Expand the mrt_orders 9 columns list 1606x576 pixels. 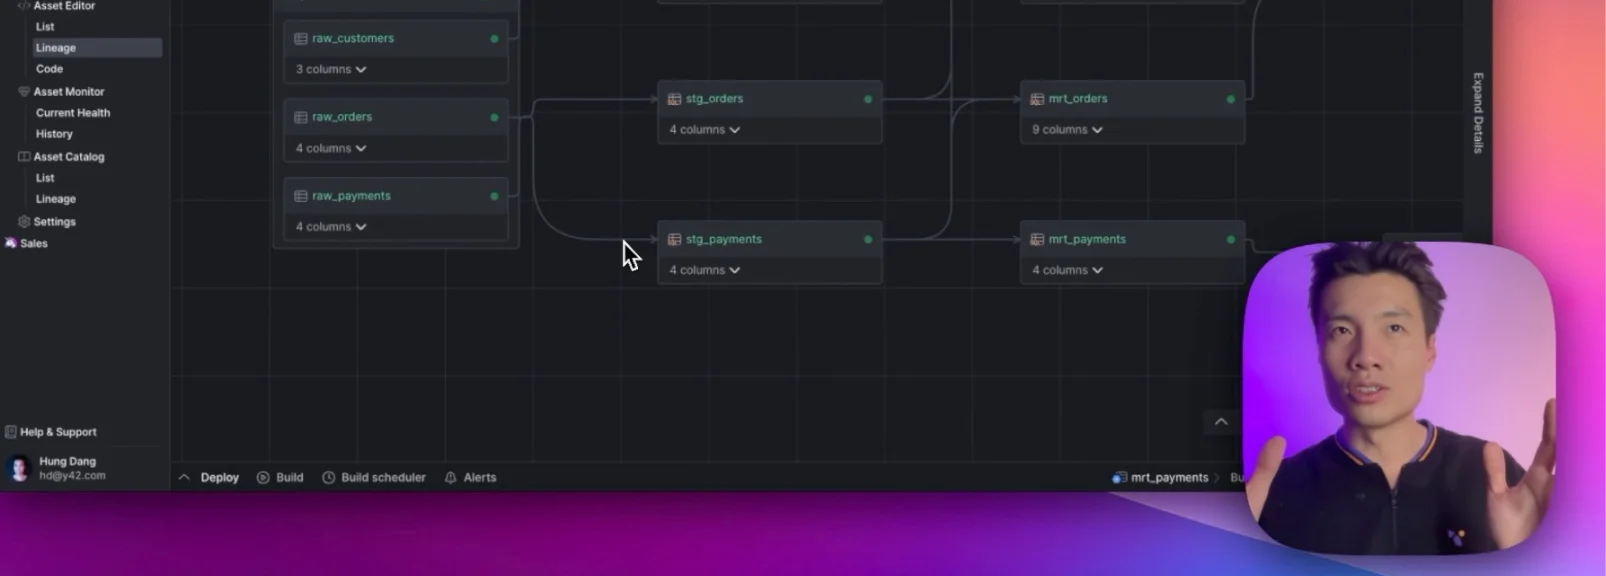coord(1067,130)
